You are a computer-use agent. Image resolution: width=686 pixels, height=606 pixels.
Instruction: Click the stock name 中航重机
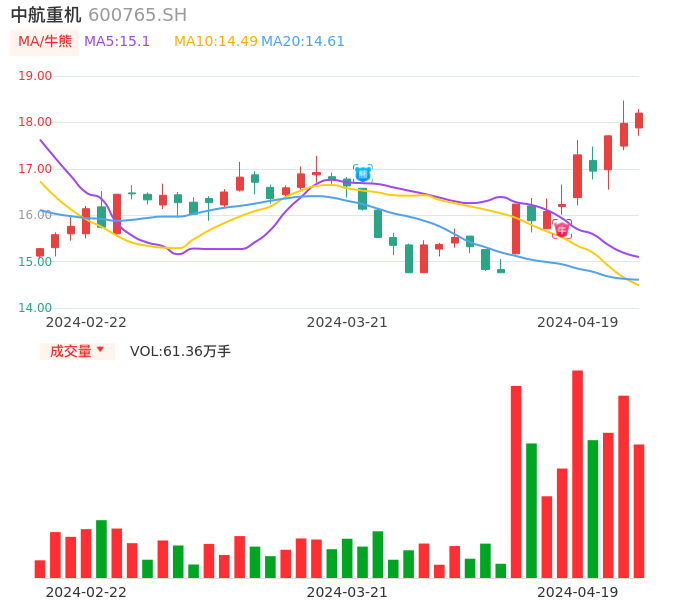(x=46, y=15)
